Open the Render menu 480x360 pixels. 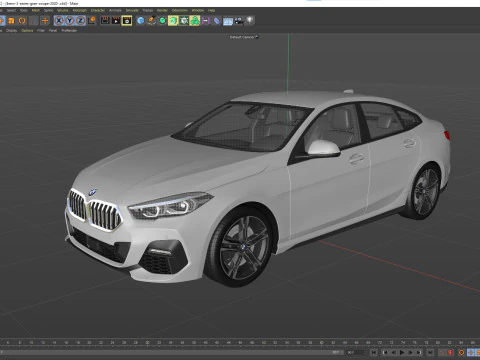162,10
